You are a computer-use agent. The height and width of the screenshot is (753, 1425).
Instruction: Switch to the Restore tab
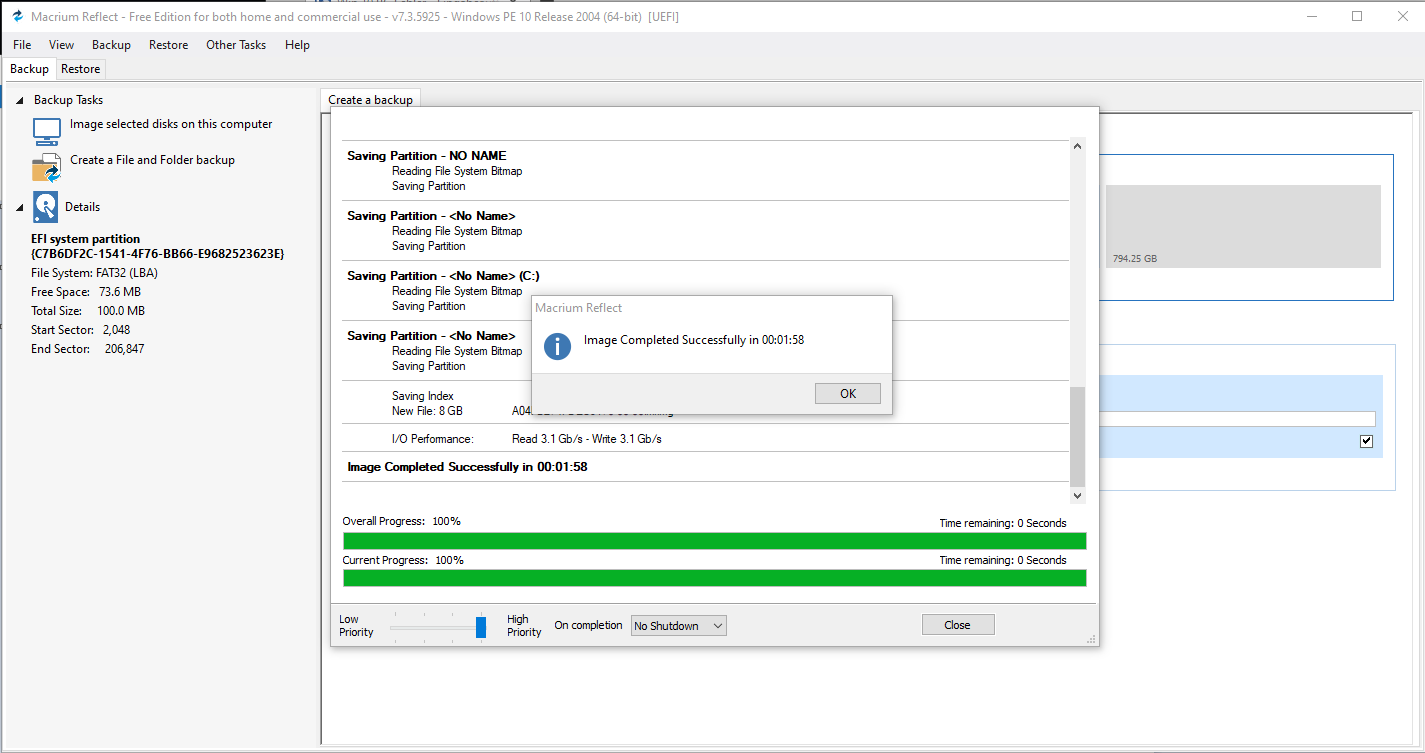tap(81, 69)
